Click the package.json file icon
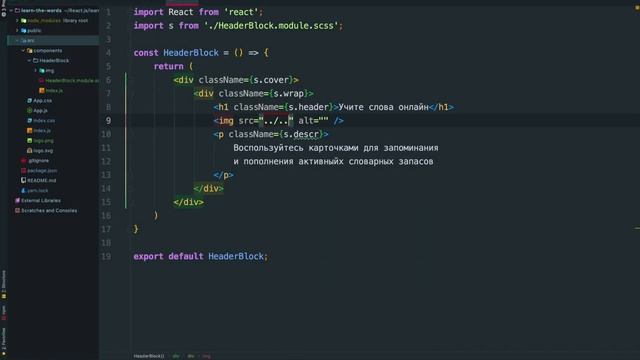 click(x=24, y=171)
